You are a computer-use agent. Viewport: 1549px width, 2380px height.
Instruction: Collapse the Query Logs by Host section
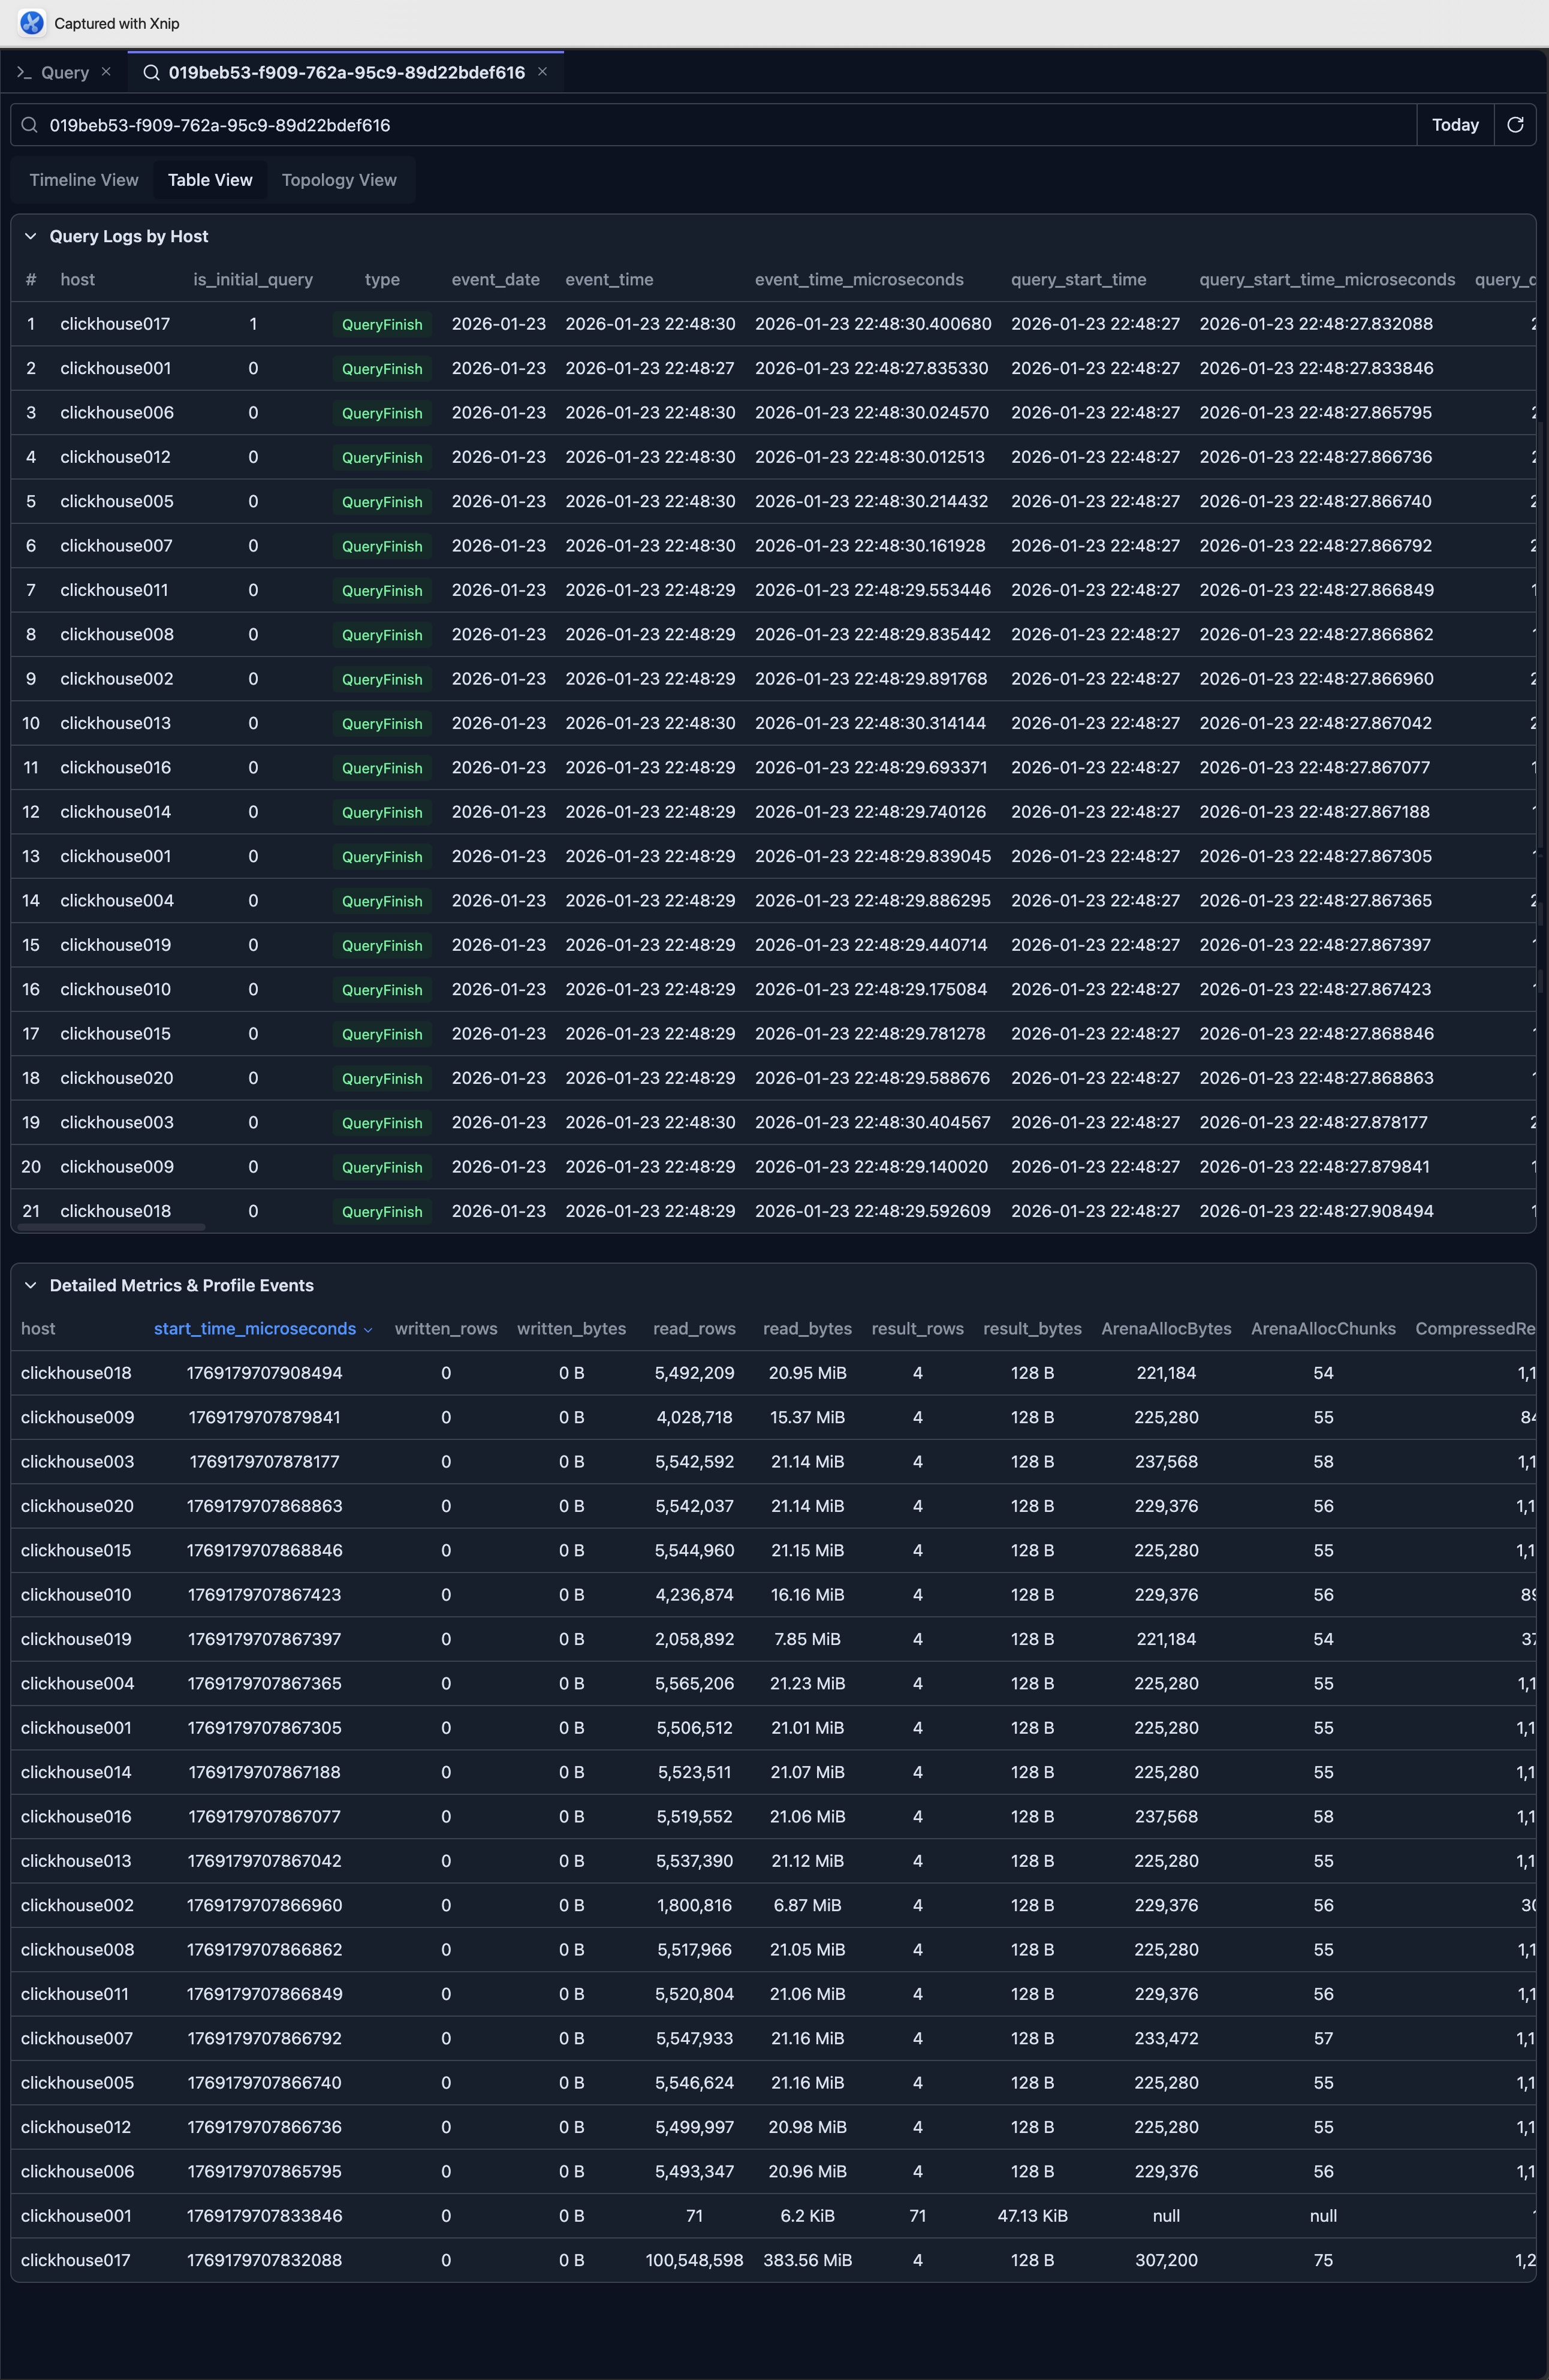pos(32,236)
